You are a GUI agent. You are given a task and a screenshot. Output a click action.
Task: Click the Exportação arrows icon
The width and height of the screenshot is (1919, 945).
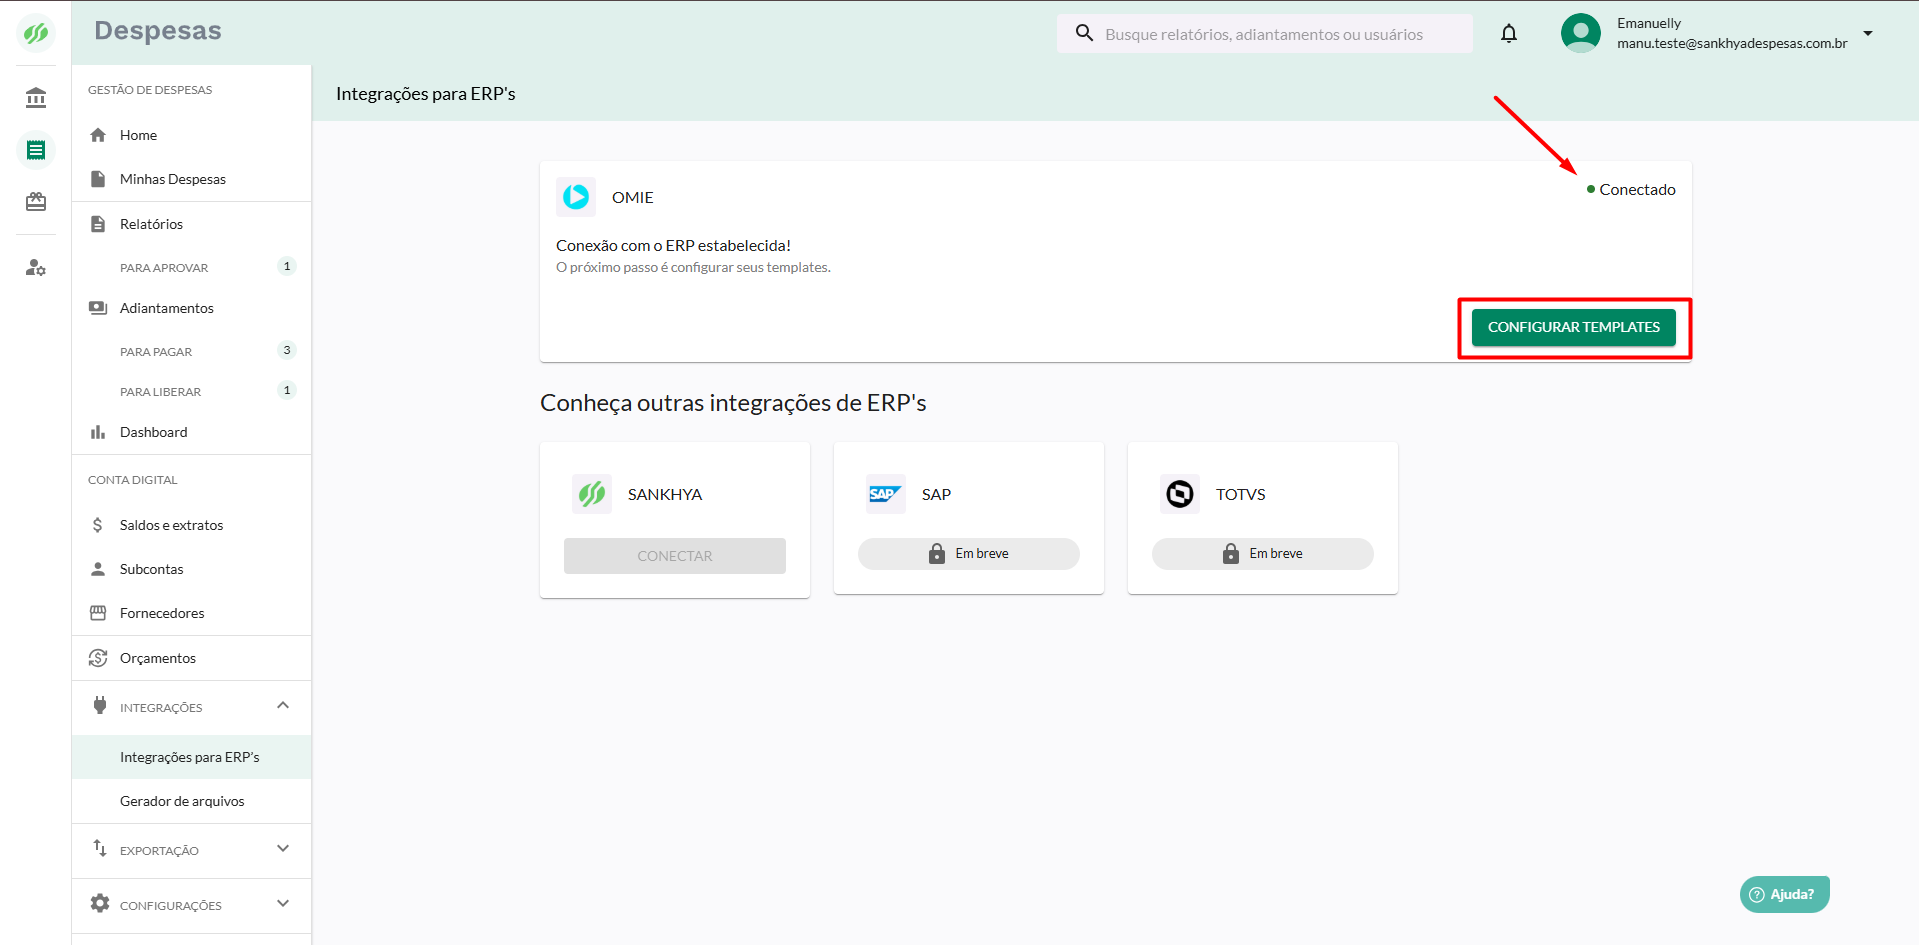click(100, 849)
